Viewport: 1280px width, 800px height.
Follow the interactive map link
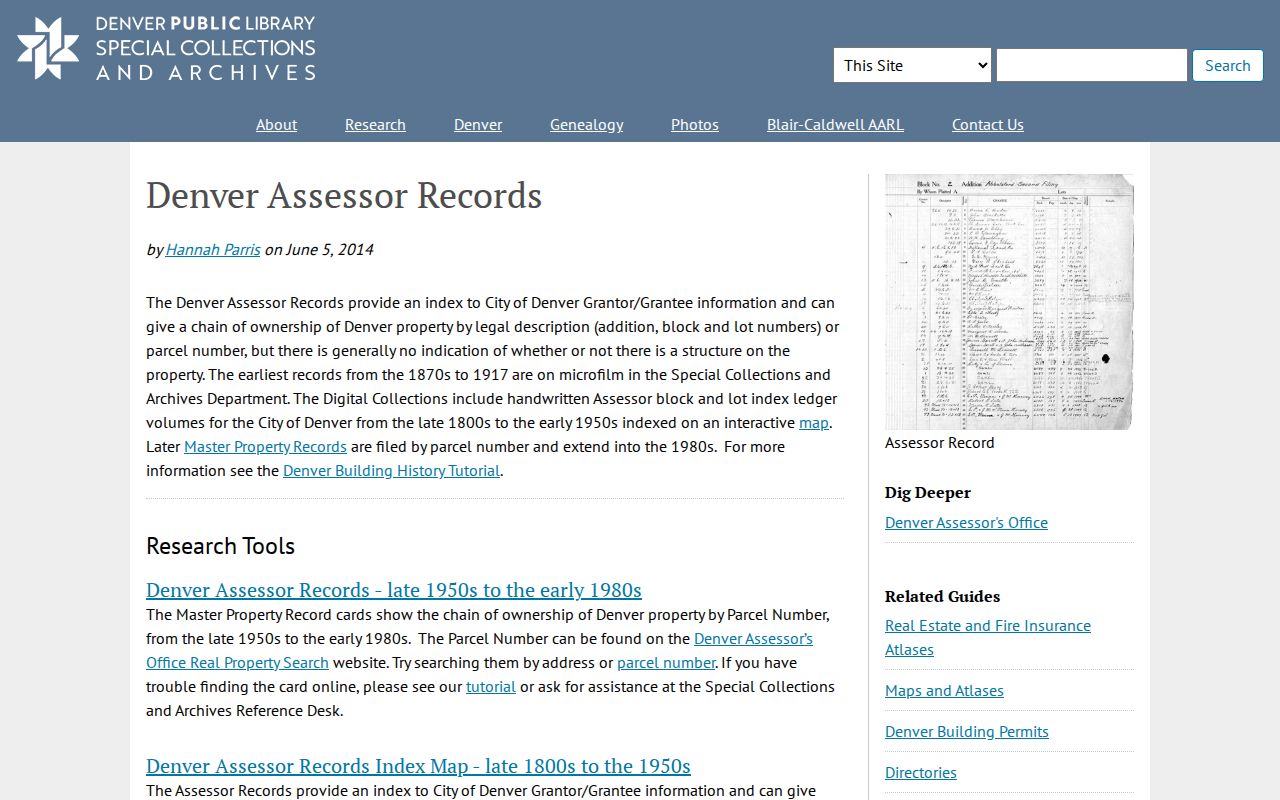[813, 422]
